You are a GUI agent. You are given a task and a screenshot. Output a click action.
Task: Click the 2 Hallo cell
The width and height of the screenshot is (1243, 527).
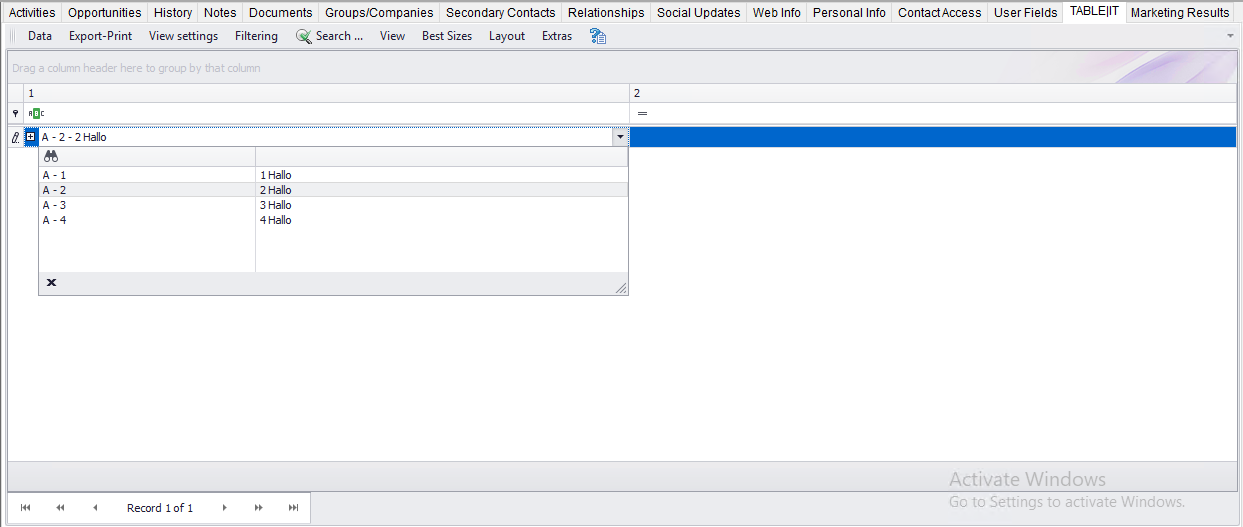click(442, 190)
